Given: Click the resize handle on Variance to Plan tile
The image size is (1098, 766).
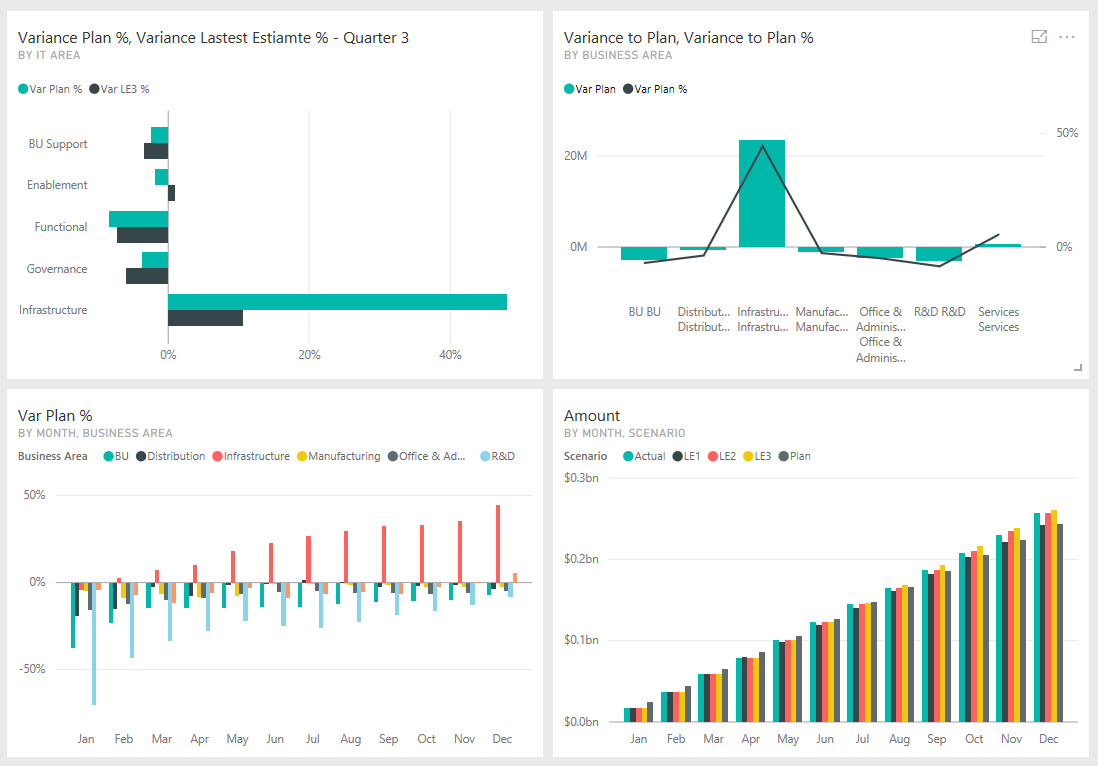Looking at the screenshot, I should pyautogui.click(x=1078, y=368).
